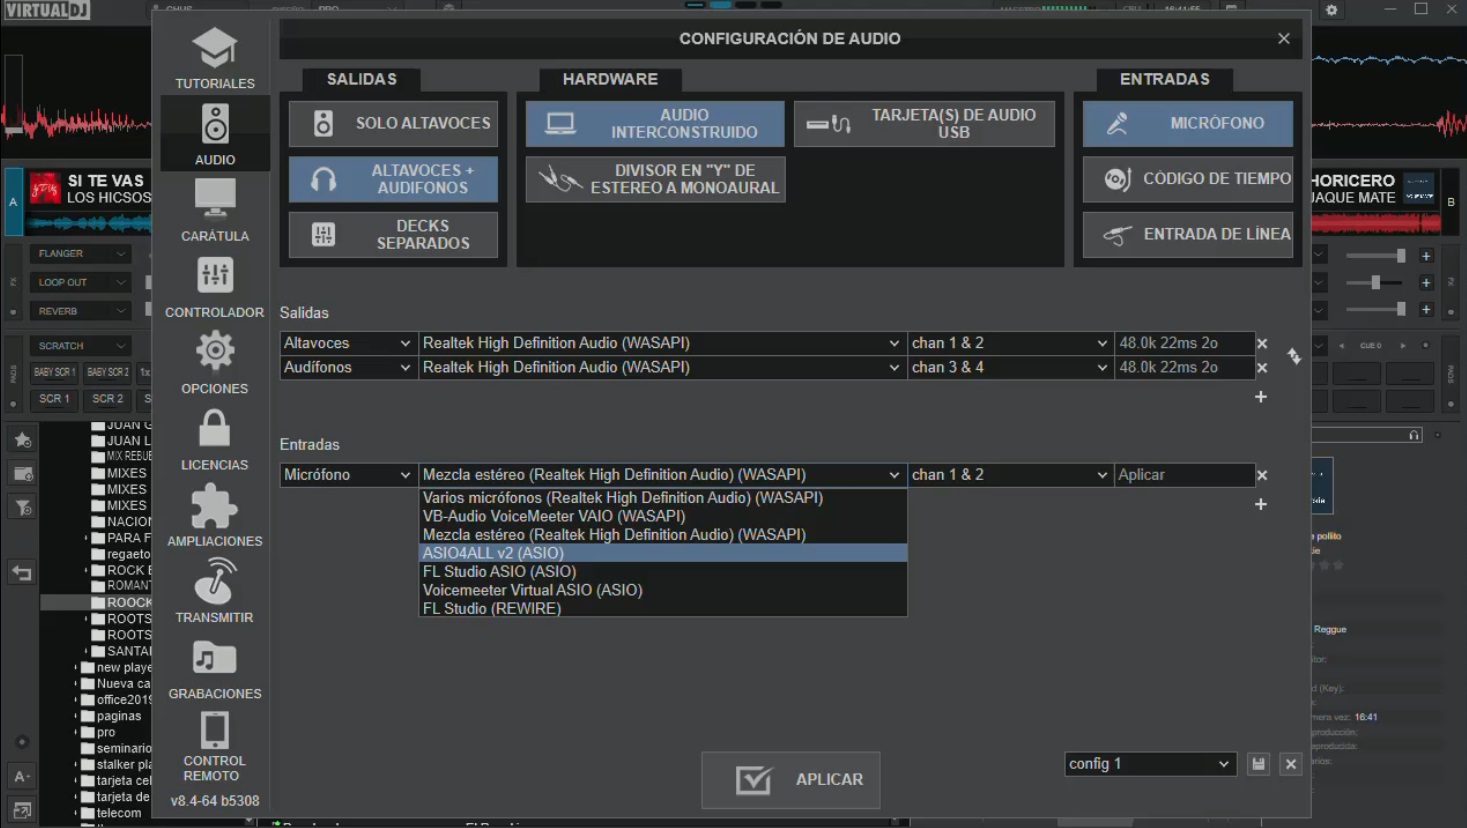Close the Configuración de Audio dialog

1284,39
